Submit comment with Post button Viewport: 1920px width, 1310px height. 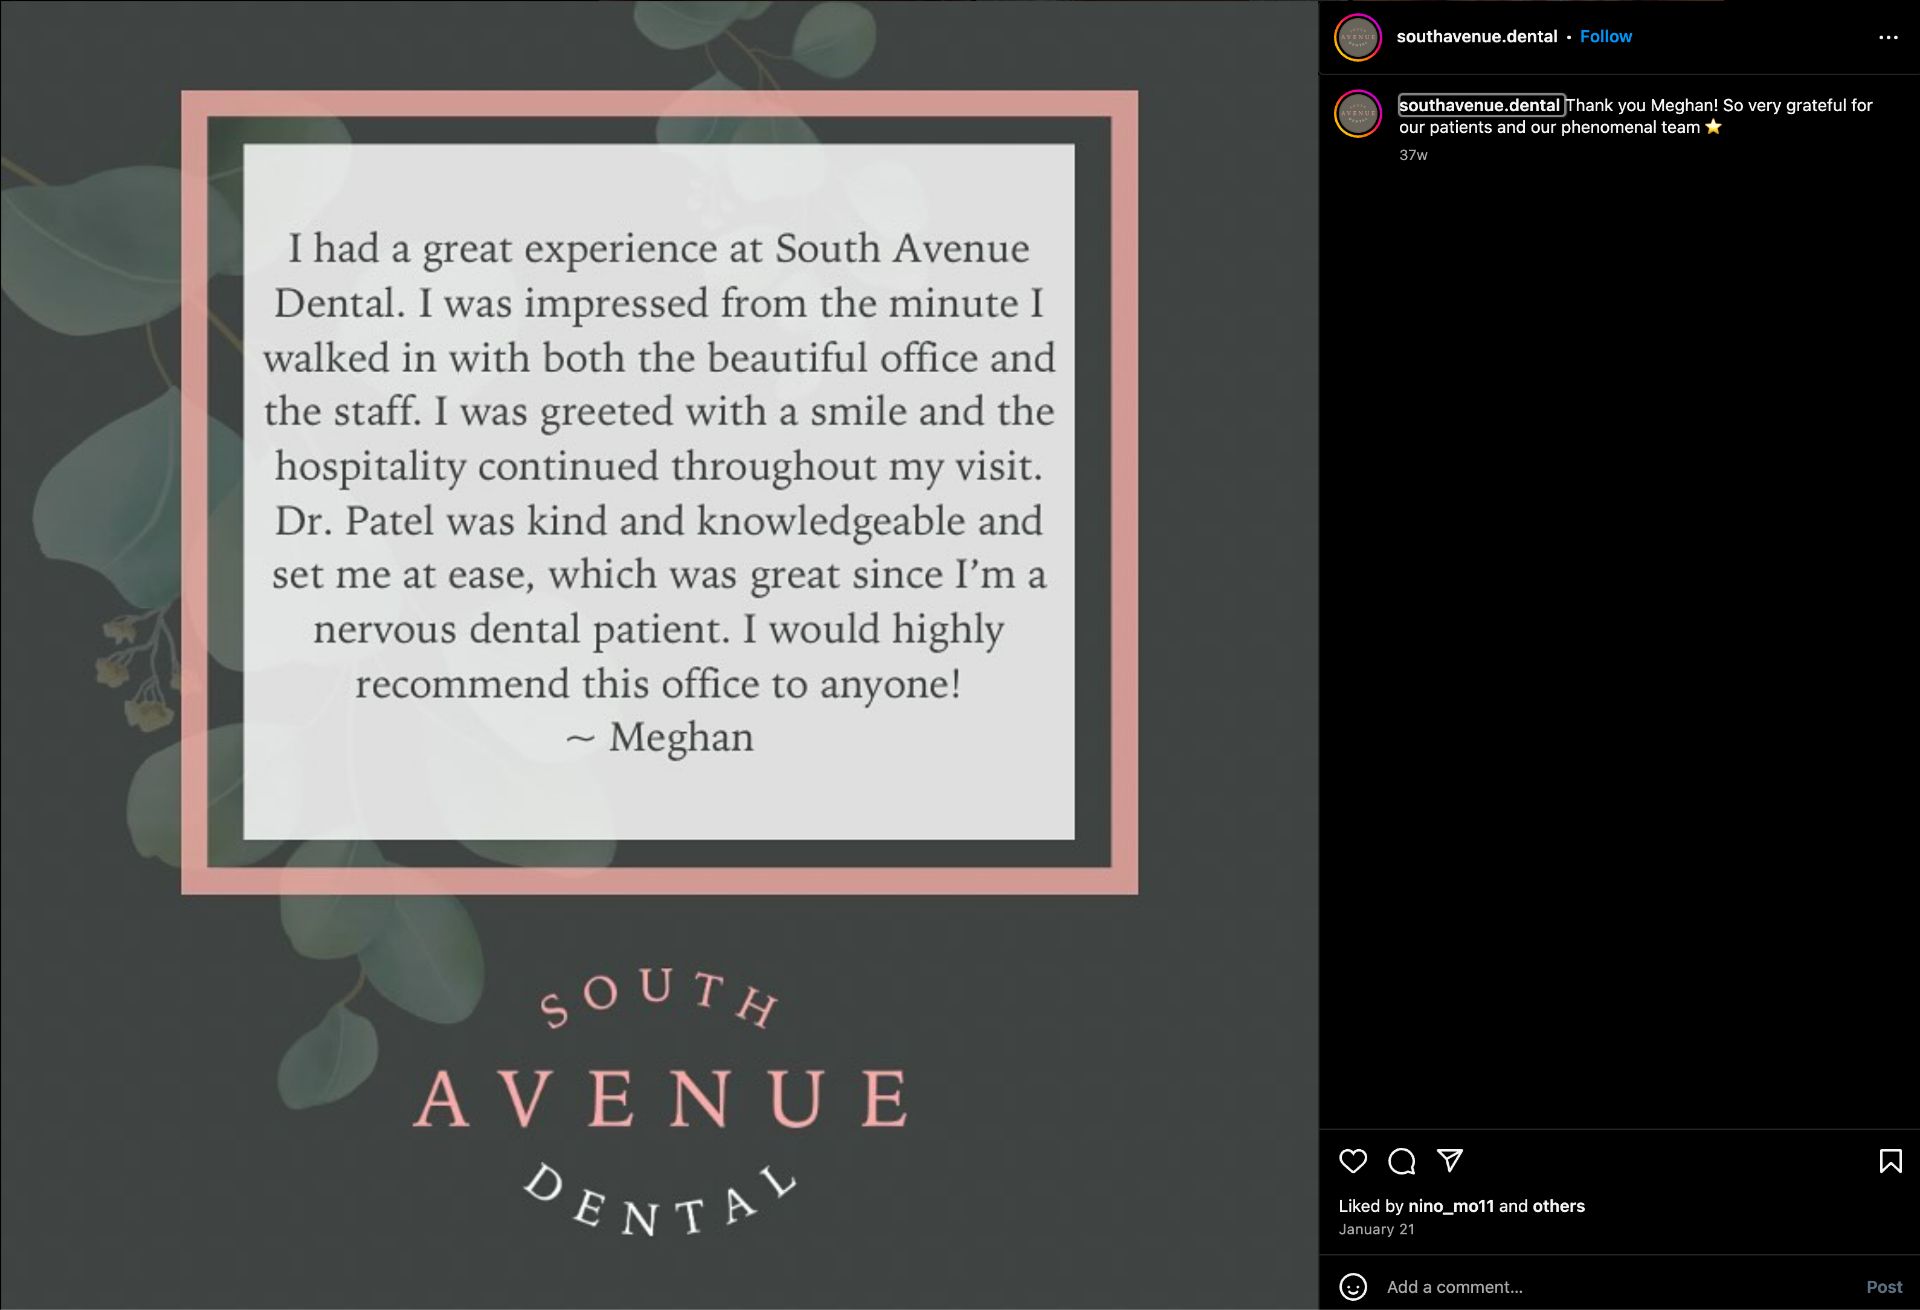(x=1884, y=1287)
